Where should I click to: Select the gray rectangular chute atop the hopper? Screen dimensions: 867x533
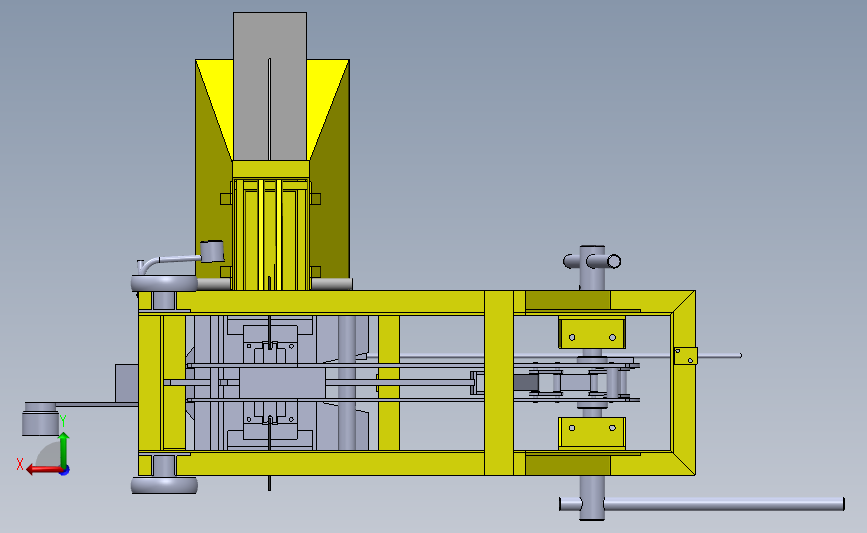[x=270, y=86]
